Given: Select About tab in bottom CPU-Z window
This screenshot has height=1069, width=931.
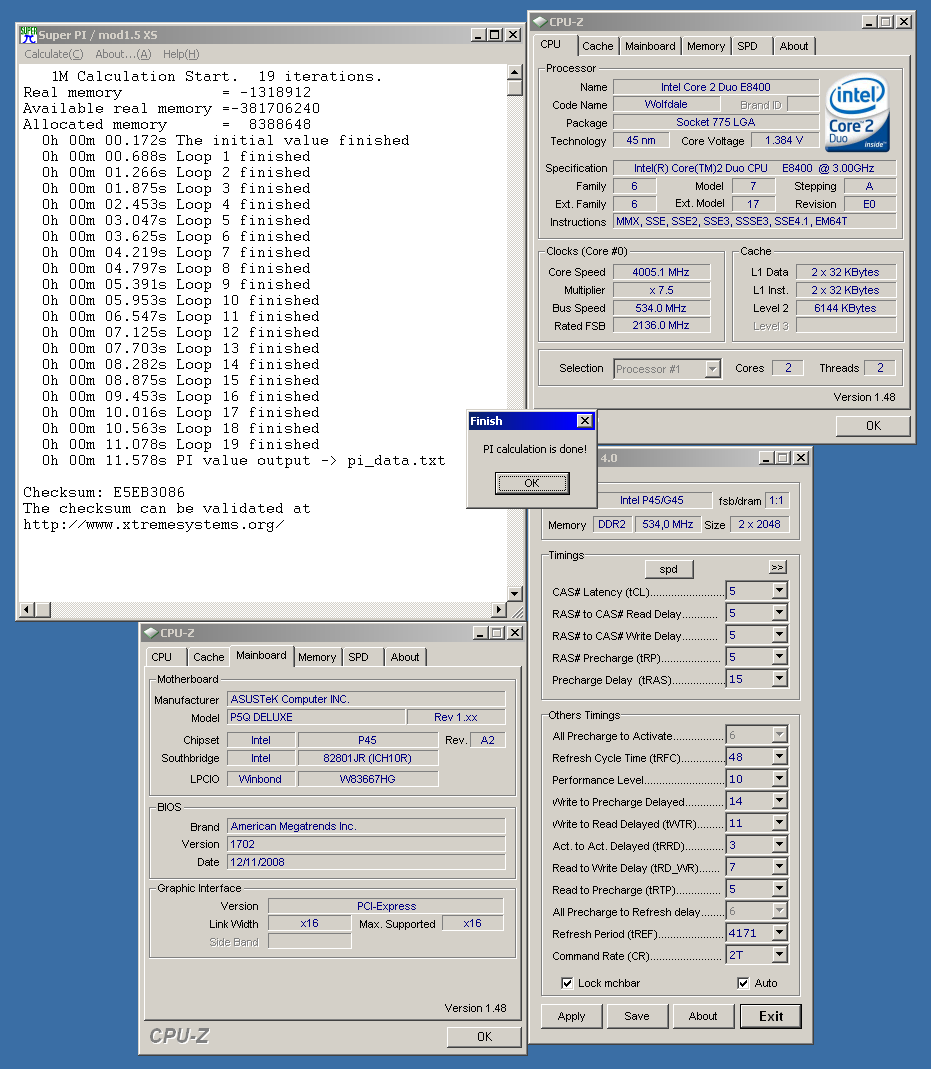Looking at the screenshot, I should [405, 657].
